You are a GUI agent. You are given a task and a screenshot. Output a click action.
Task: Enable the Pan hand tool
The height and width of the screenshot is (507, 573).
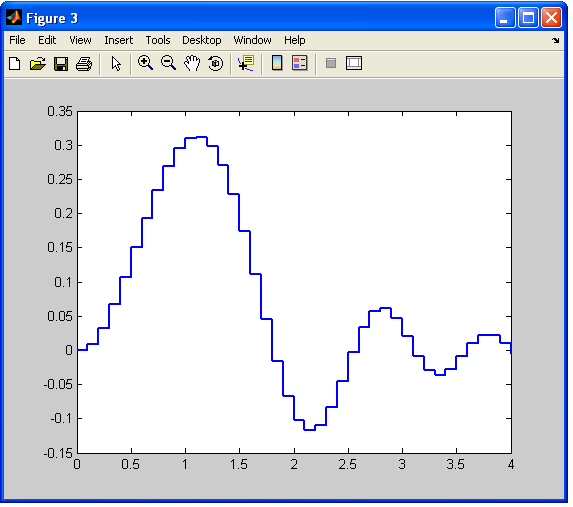pos(192,63)
